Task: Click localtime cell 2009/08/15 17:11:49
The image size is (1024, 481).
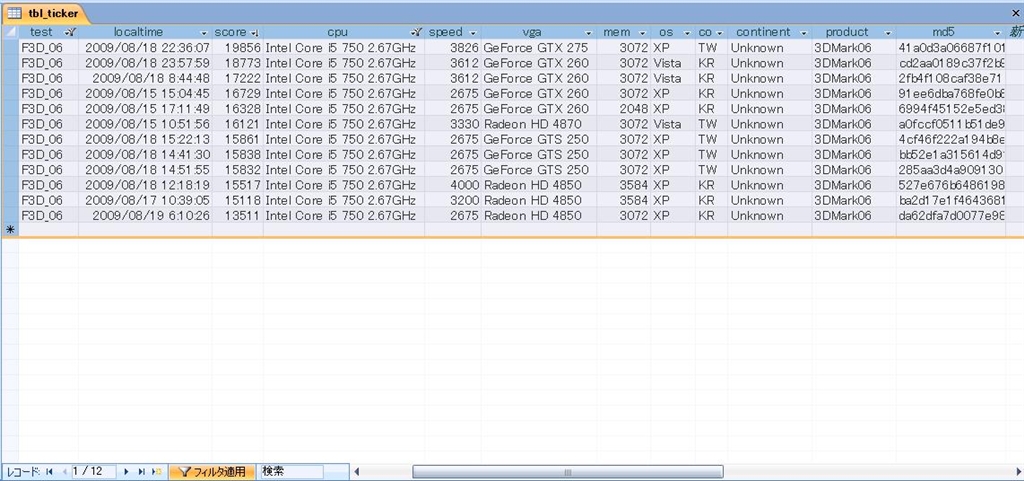Action: [145, 109]
